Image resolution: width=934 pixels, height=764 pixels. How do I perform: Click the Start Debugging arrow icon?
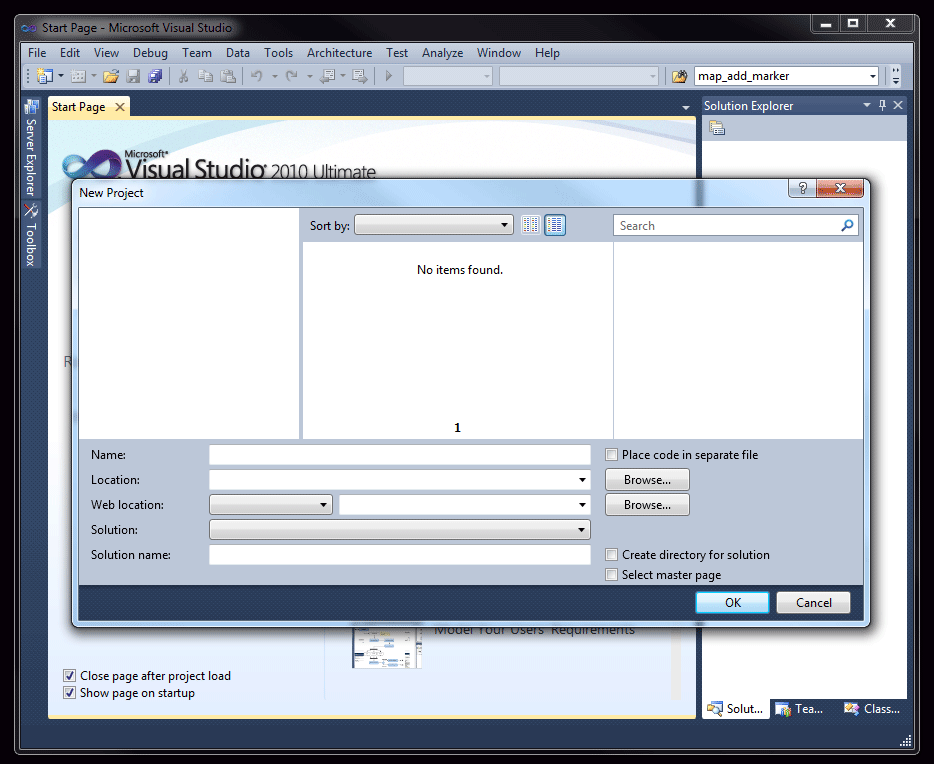pyautogui.click(x=388, y=76)
